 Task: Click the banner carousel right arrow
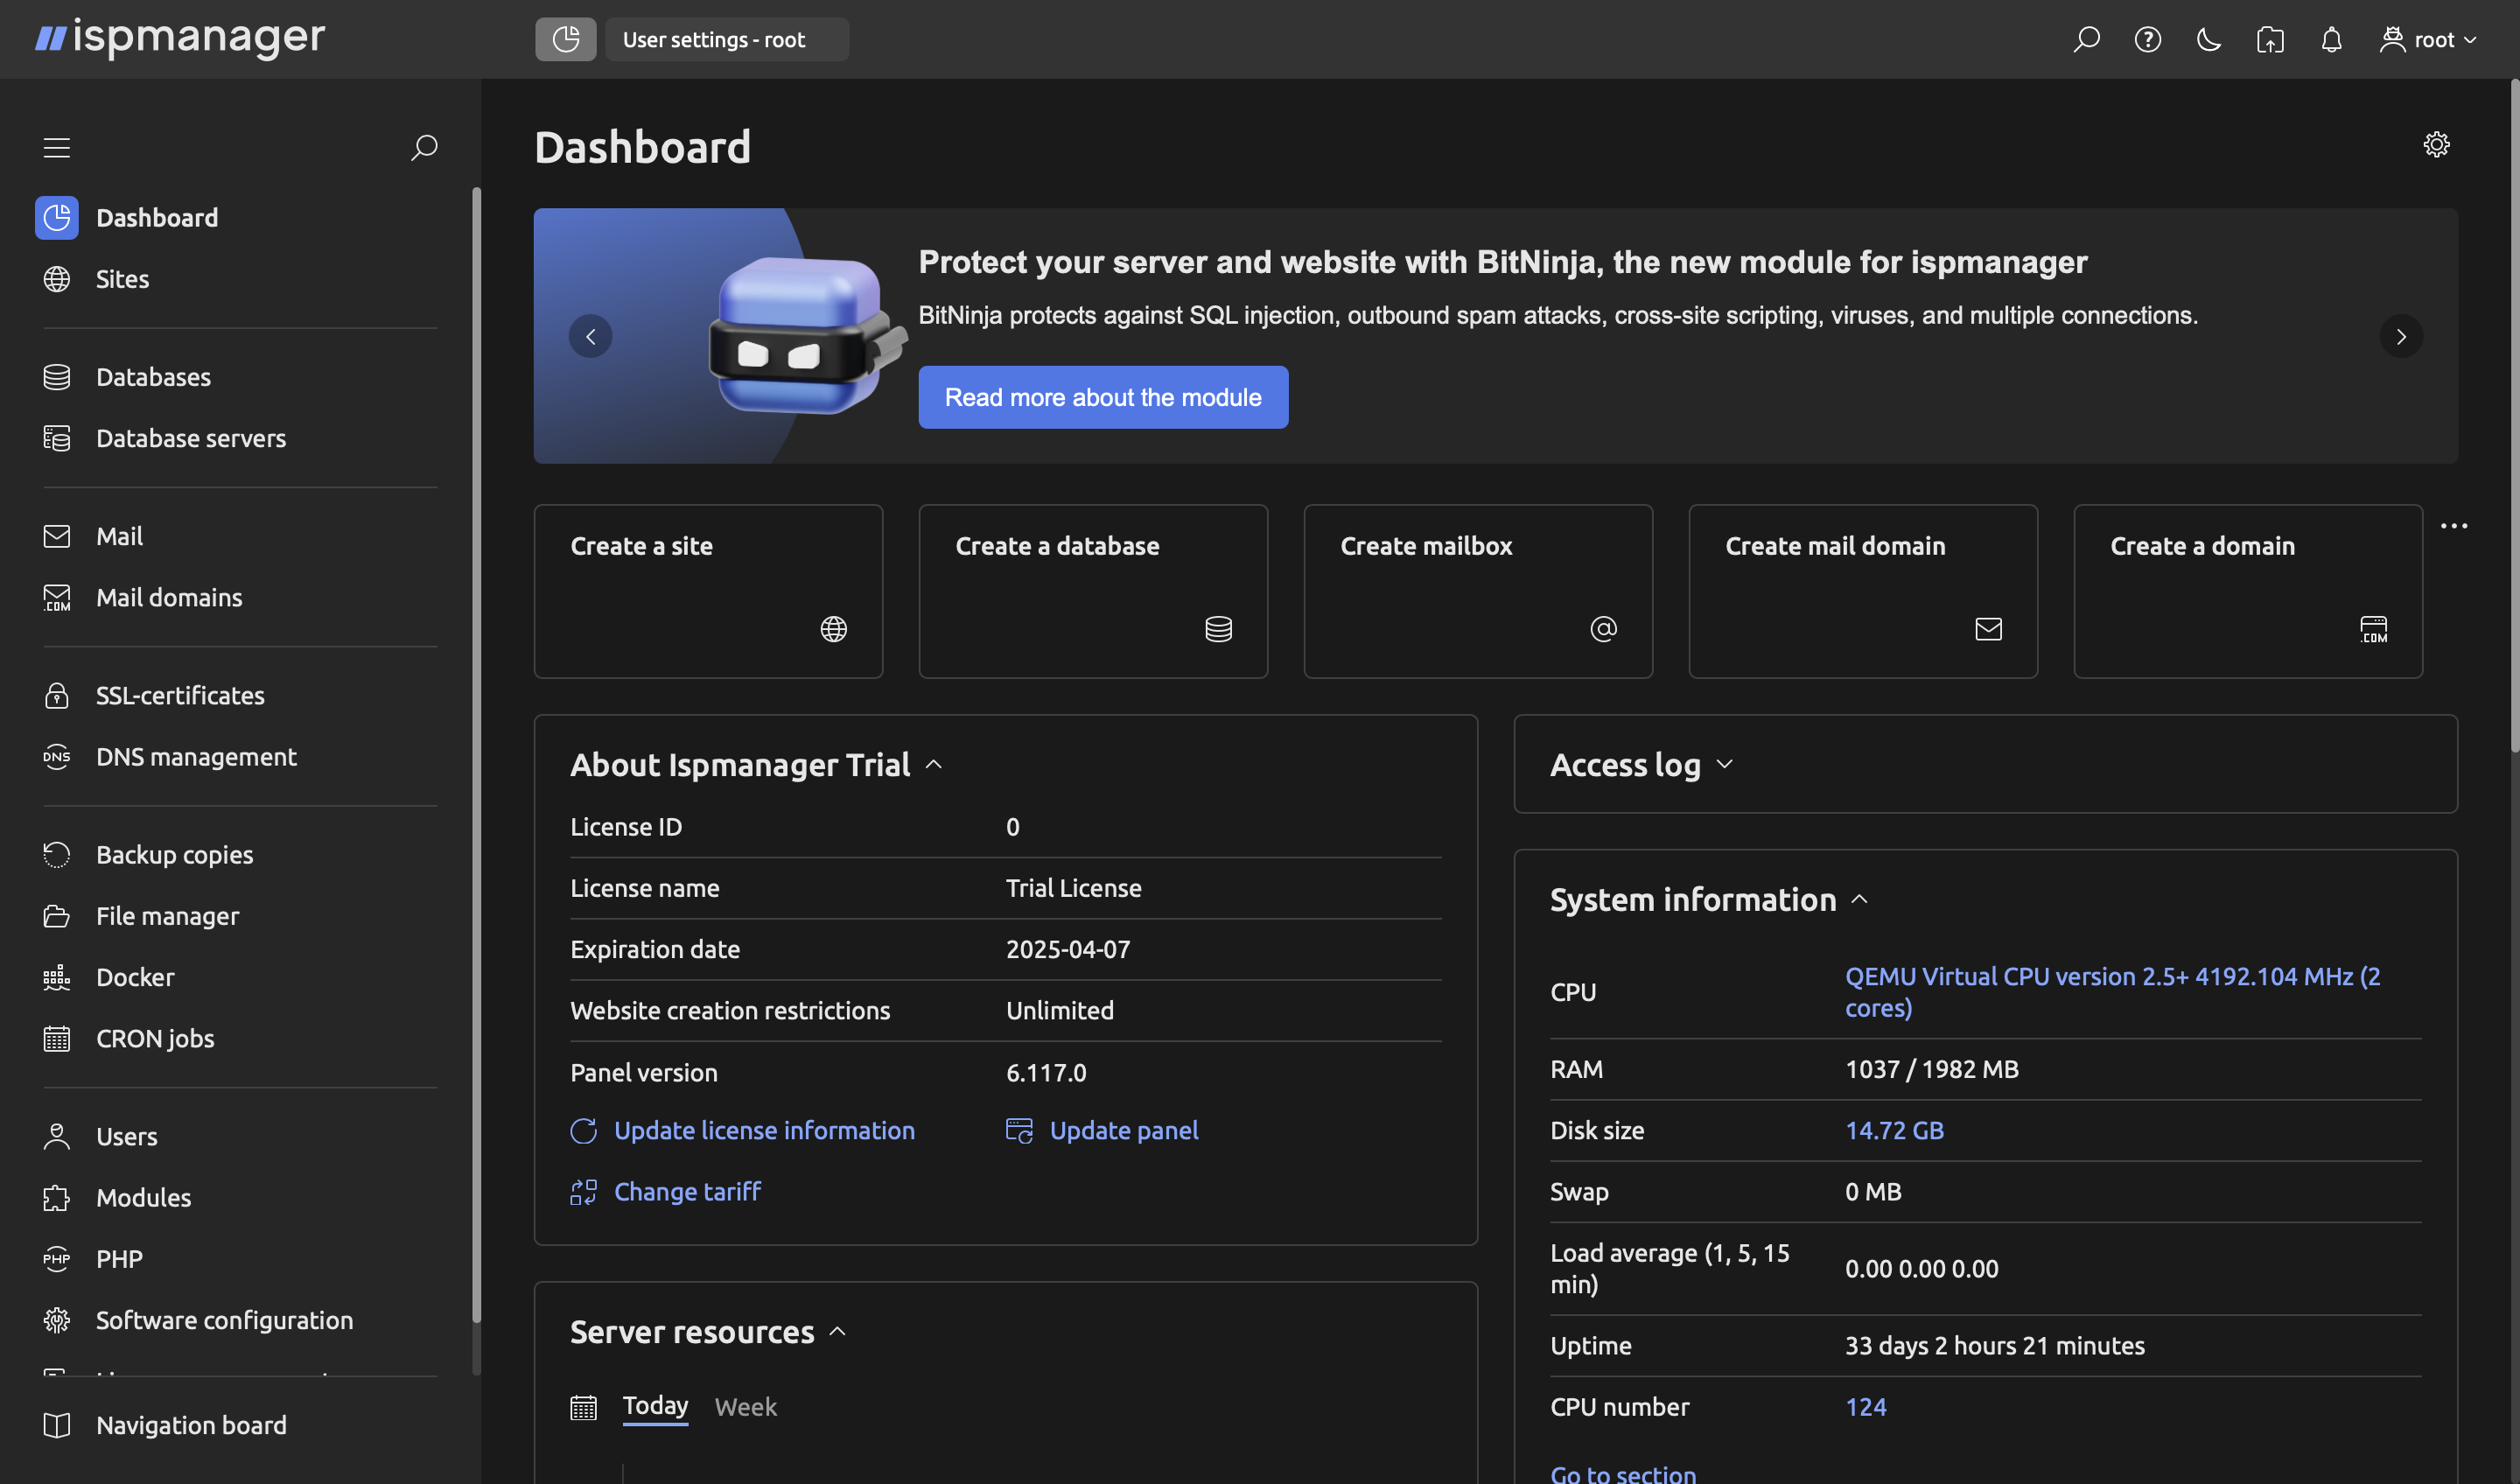pyautogui.click(x=2401, y=336)
